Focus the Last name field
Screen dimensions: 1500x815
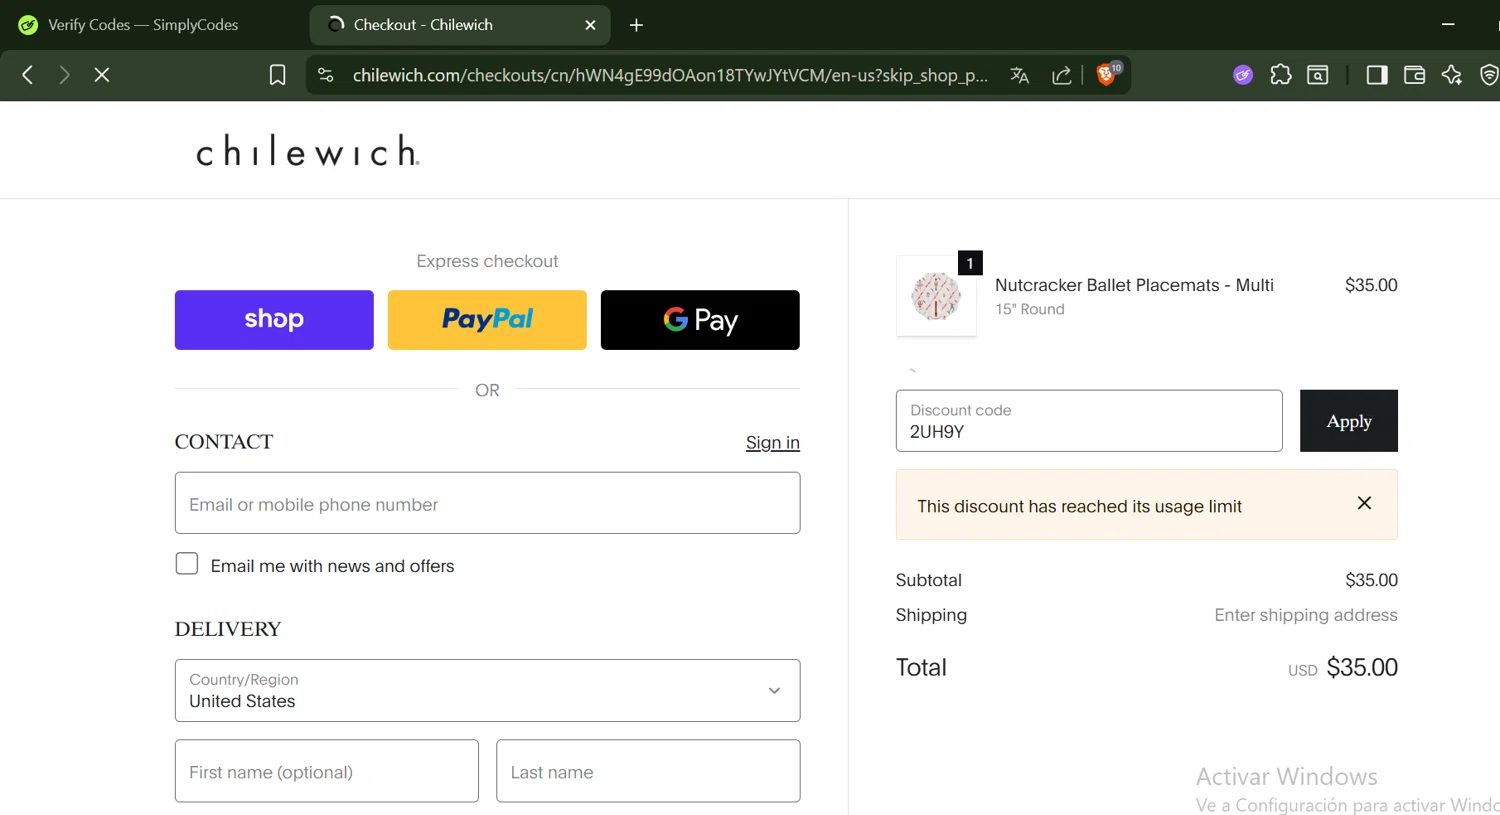click(648, 771)
